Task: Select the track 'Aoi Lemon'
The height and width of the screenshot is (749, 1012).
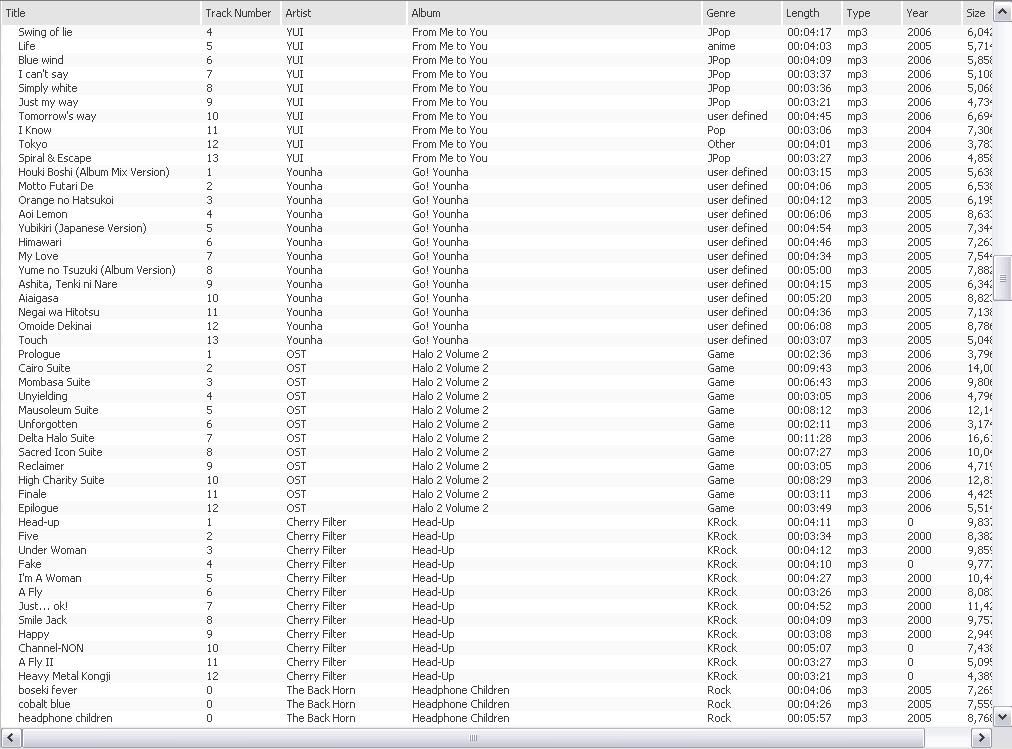Action: click(43, 214)
